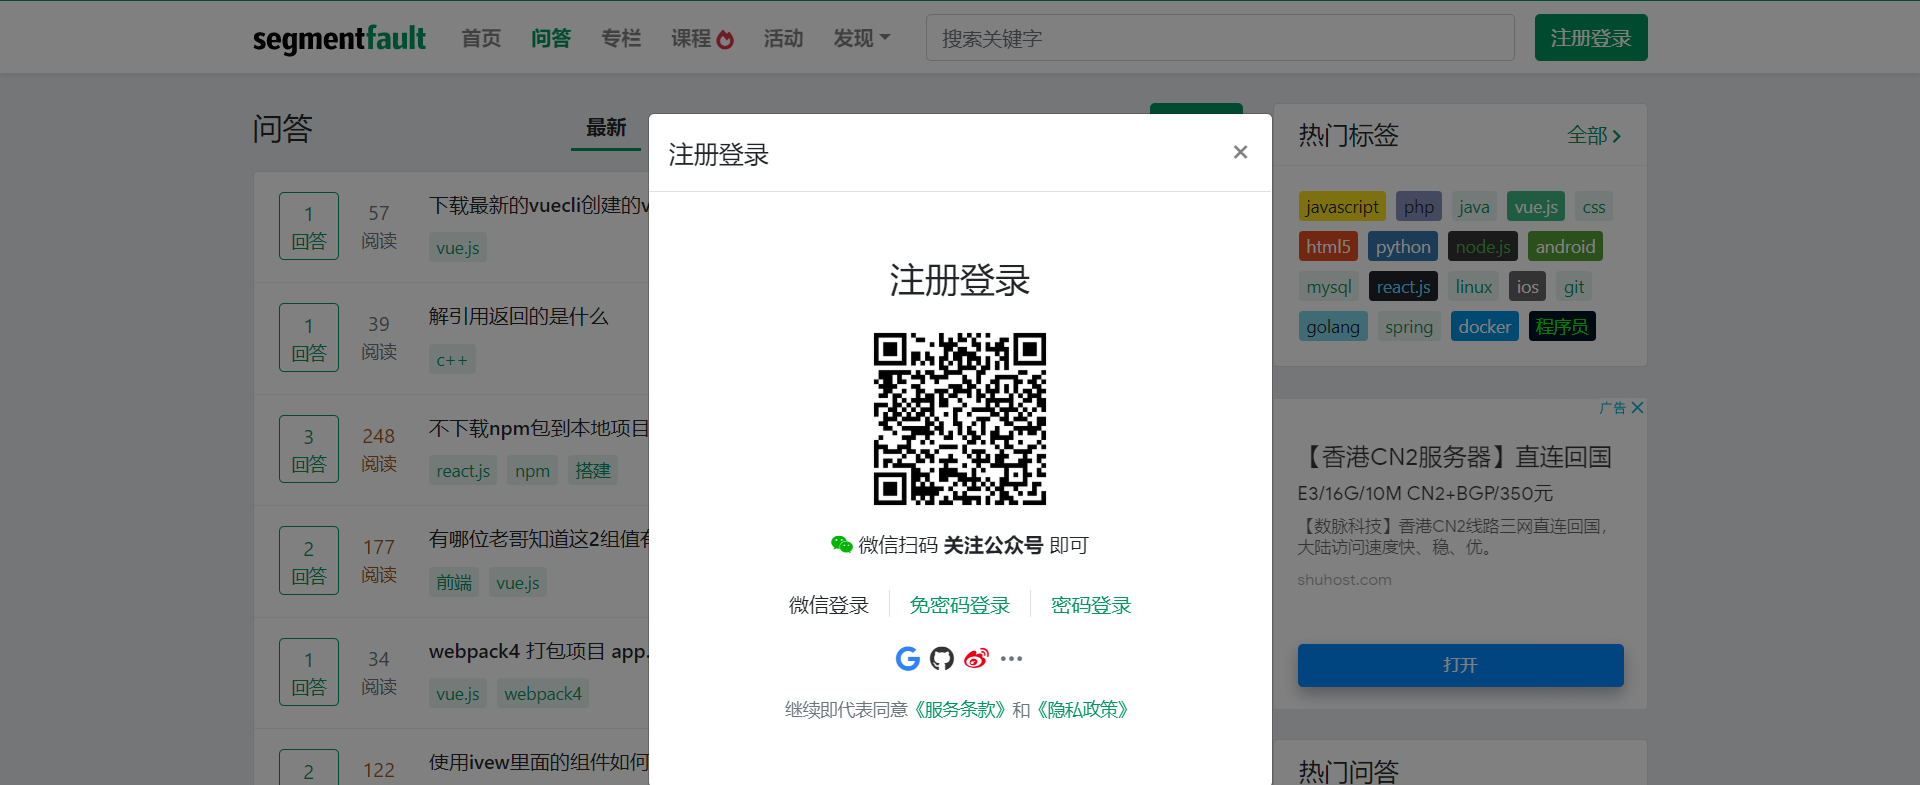Click the 3 回答 answer count box
The image size is (1920, 785).
point(308,449)
